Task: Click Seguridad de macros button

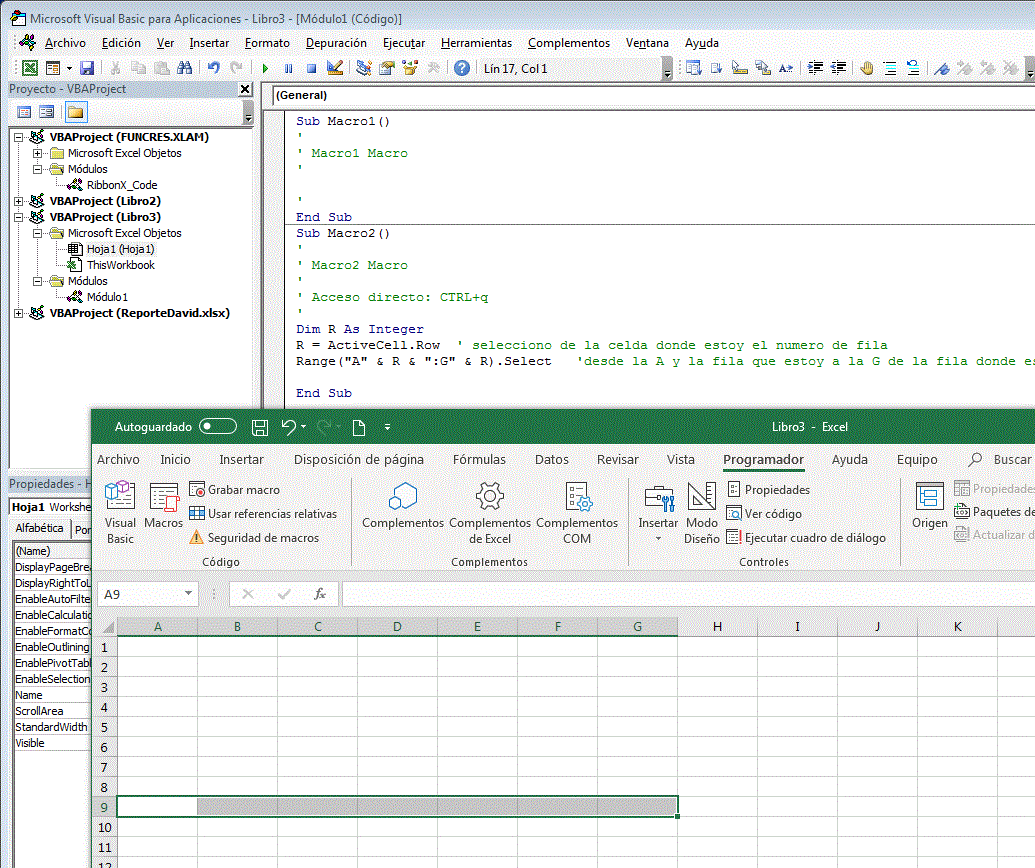Action: click(x=254, y=538)
